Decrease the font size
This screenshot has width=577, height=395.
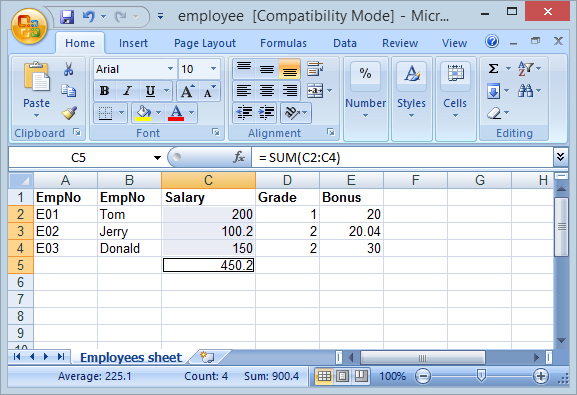[209, 91]
